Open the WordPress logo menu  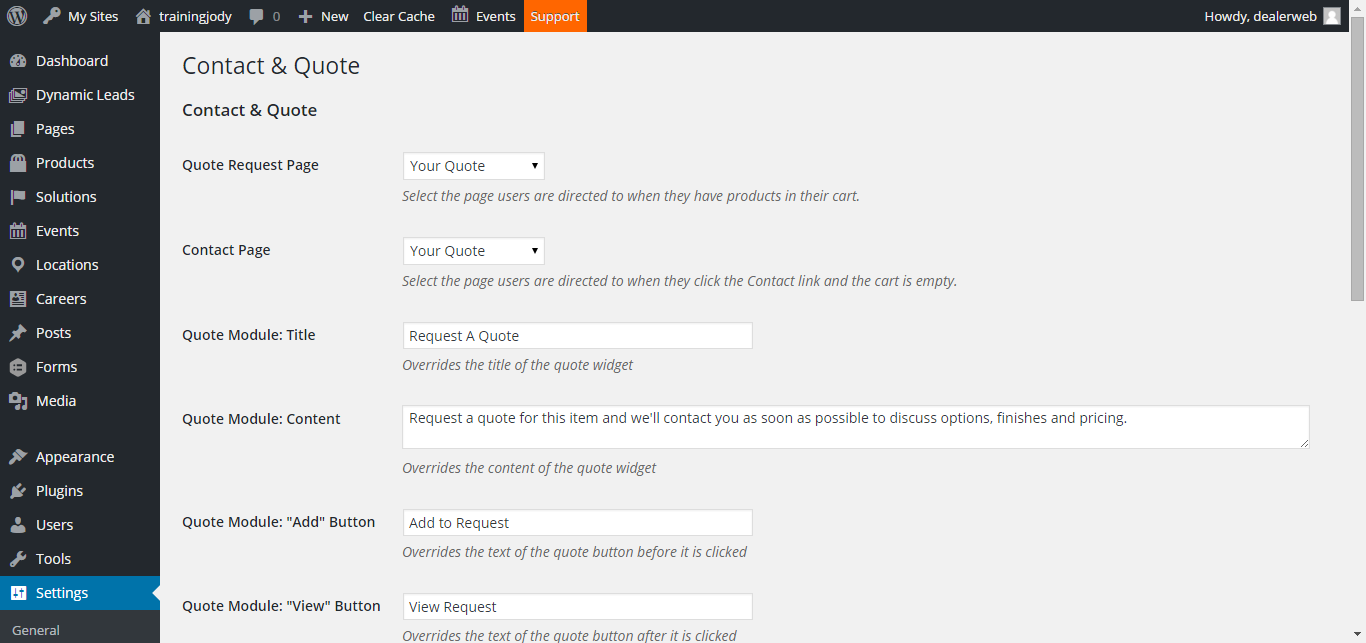(x=17, y=16)
